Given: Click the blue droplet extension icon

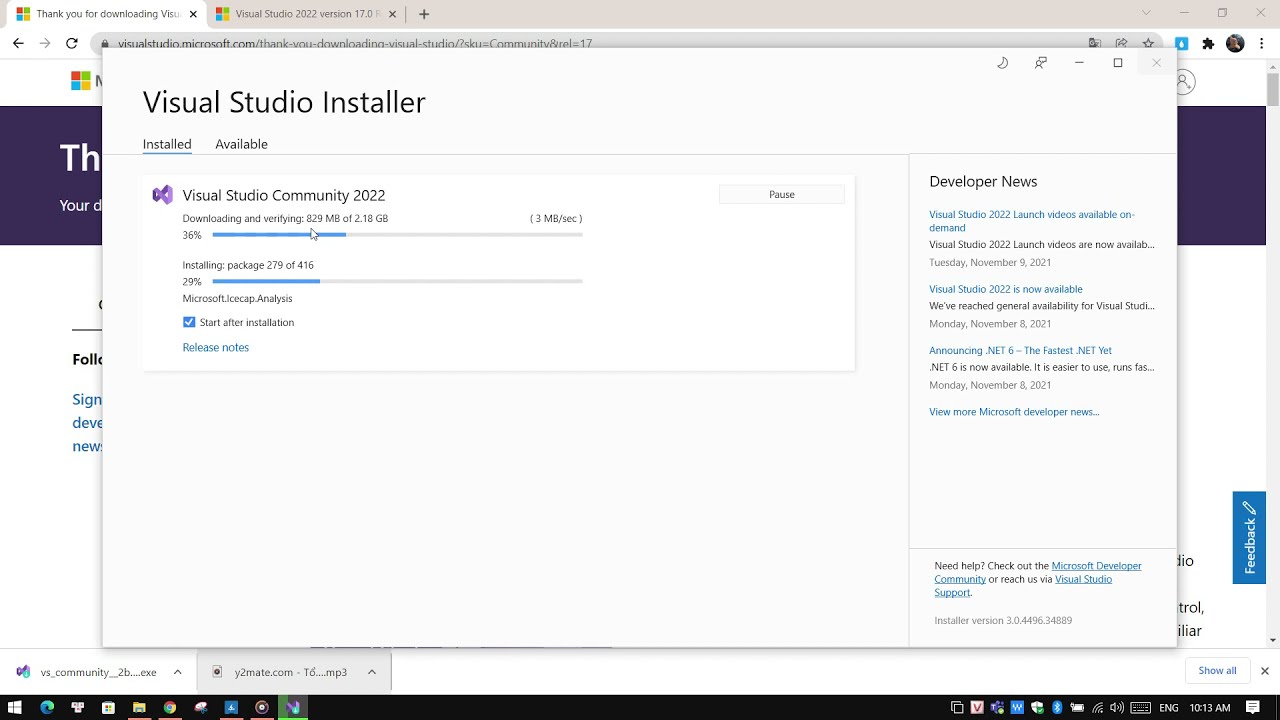Looking at the screenshot, I should point(1181,43).
